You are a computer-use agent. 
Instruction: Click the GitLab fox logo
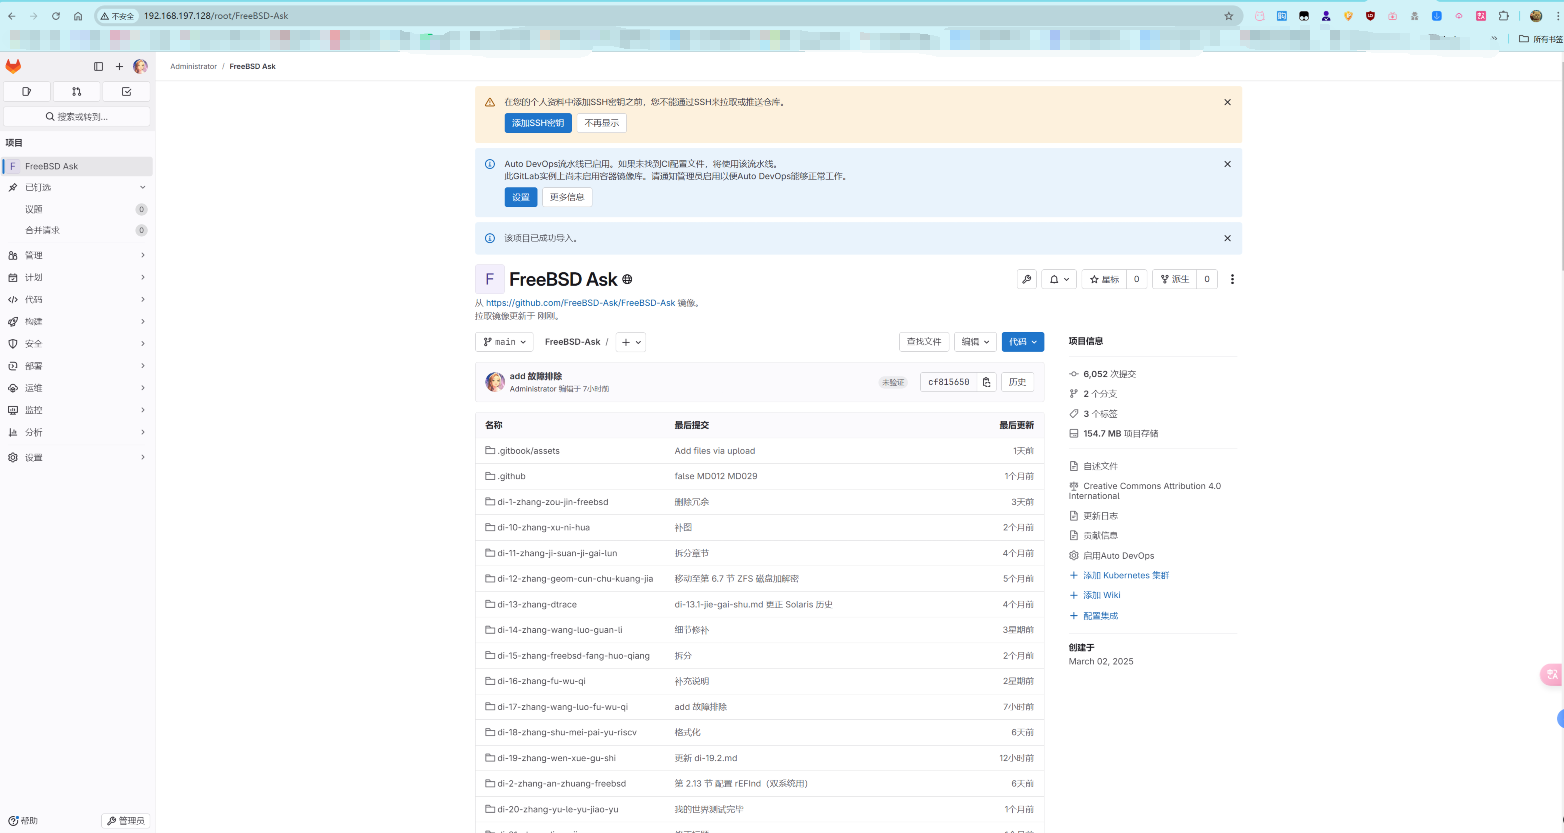[x=13, y=66]
